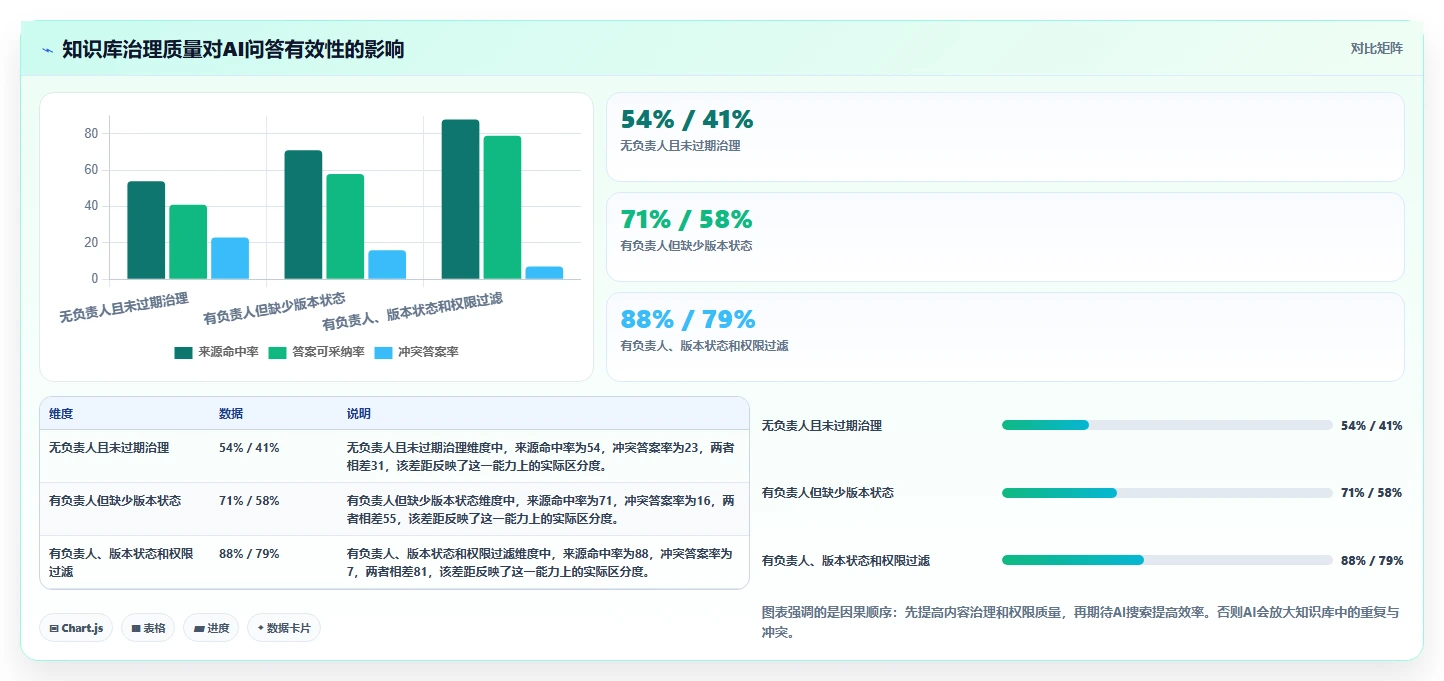The width and height of the screenshot is (1444, 681).
Task: Click table cell 有负责人、版本状态和权限过滤
Action: [121, 562]
